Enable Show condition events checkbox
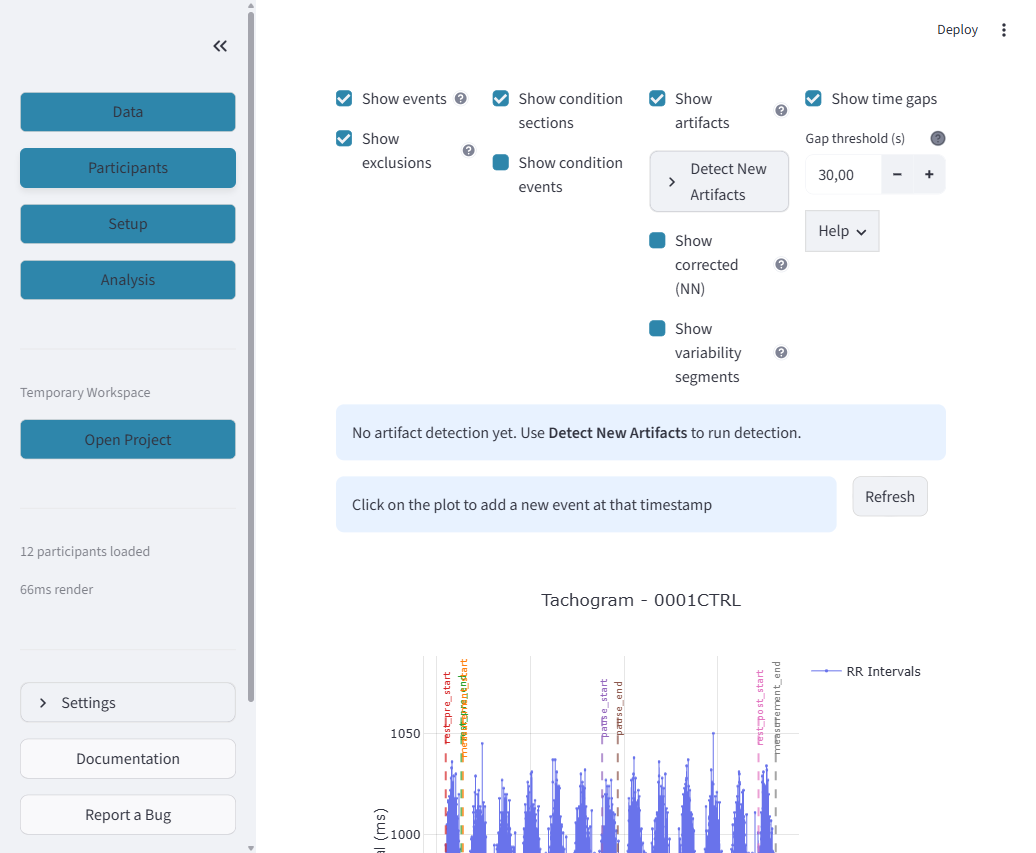 point(501,163)
